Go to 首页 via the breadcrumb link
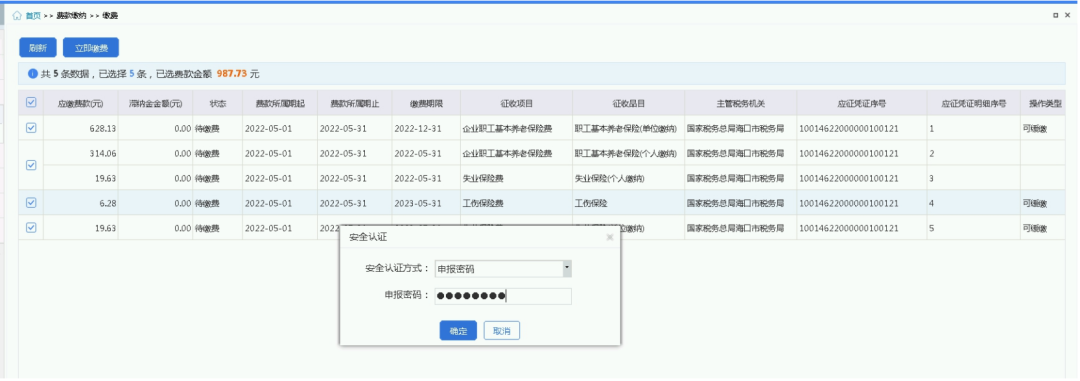This screenshot has width=1080, height=381. pos(33,16)
